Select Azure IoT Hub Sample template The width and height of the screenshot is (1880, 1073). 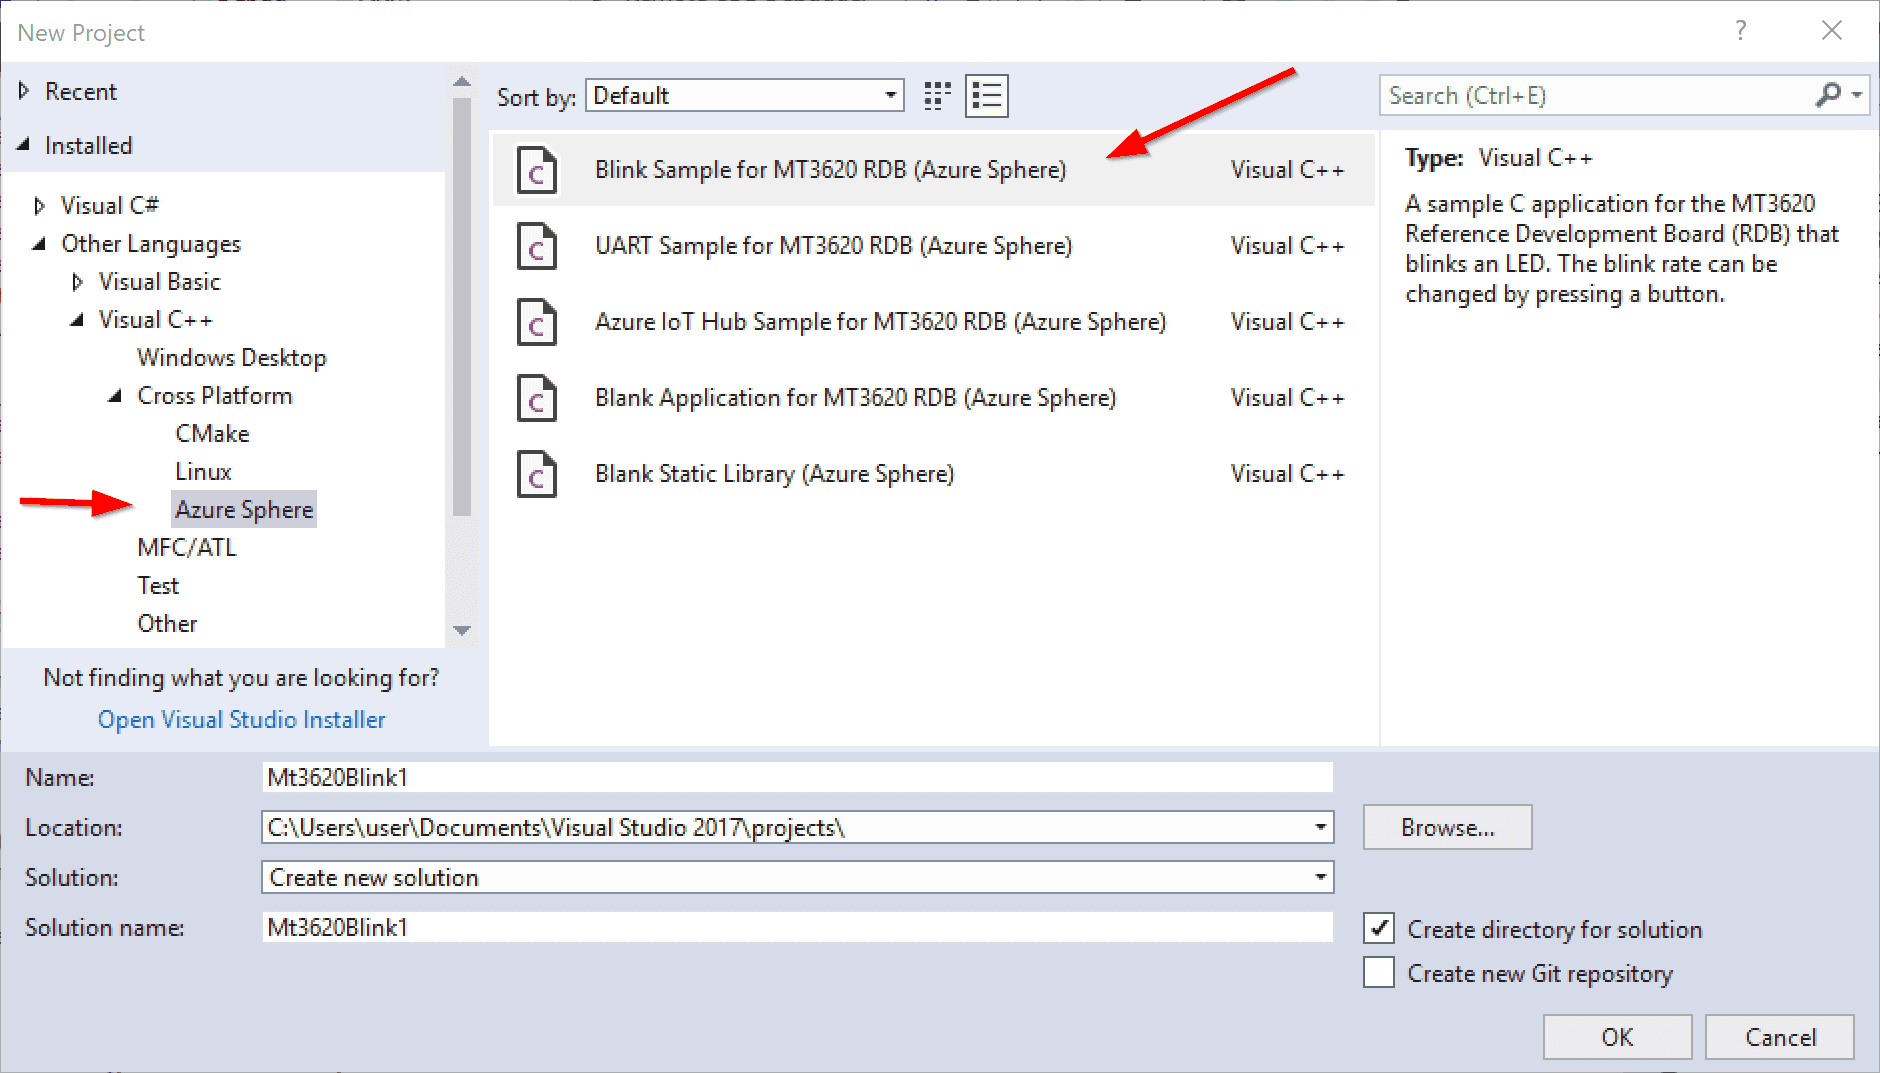(x=934, y=322)
